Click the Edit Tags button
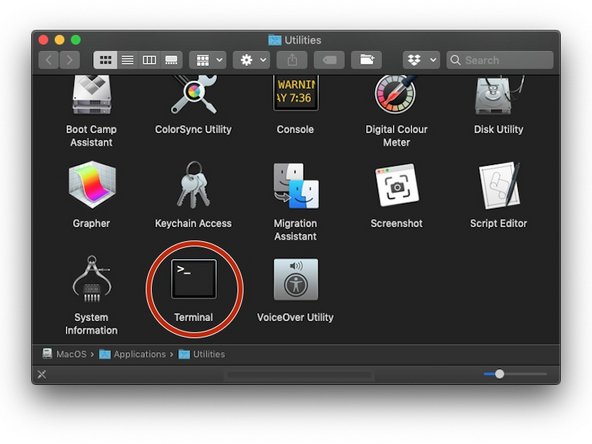592x444 pixels. tap(329, 60)
